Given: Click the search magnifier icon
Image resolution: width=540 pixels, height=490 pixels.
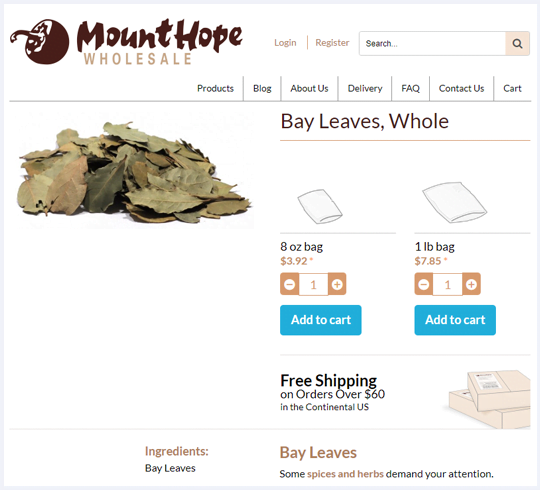Looking at the screenshot, I should point(517,43).
